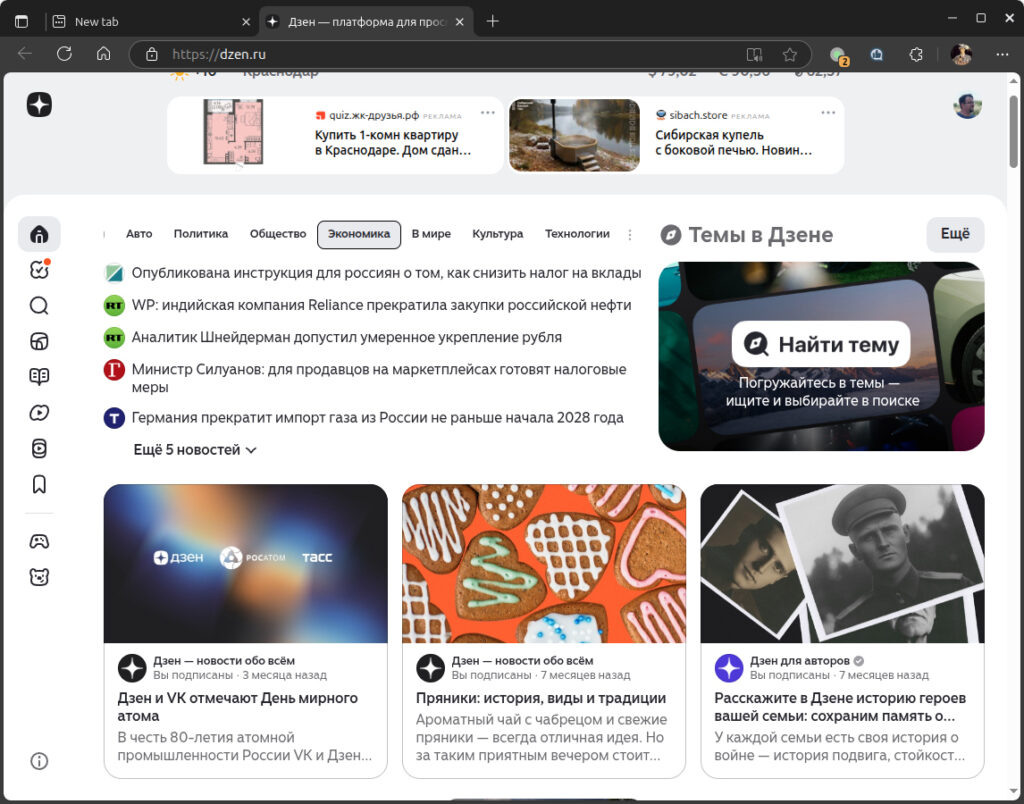Open the video play icon in sidebar

tap(39, 413)
